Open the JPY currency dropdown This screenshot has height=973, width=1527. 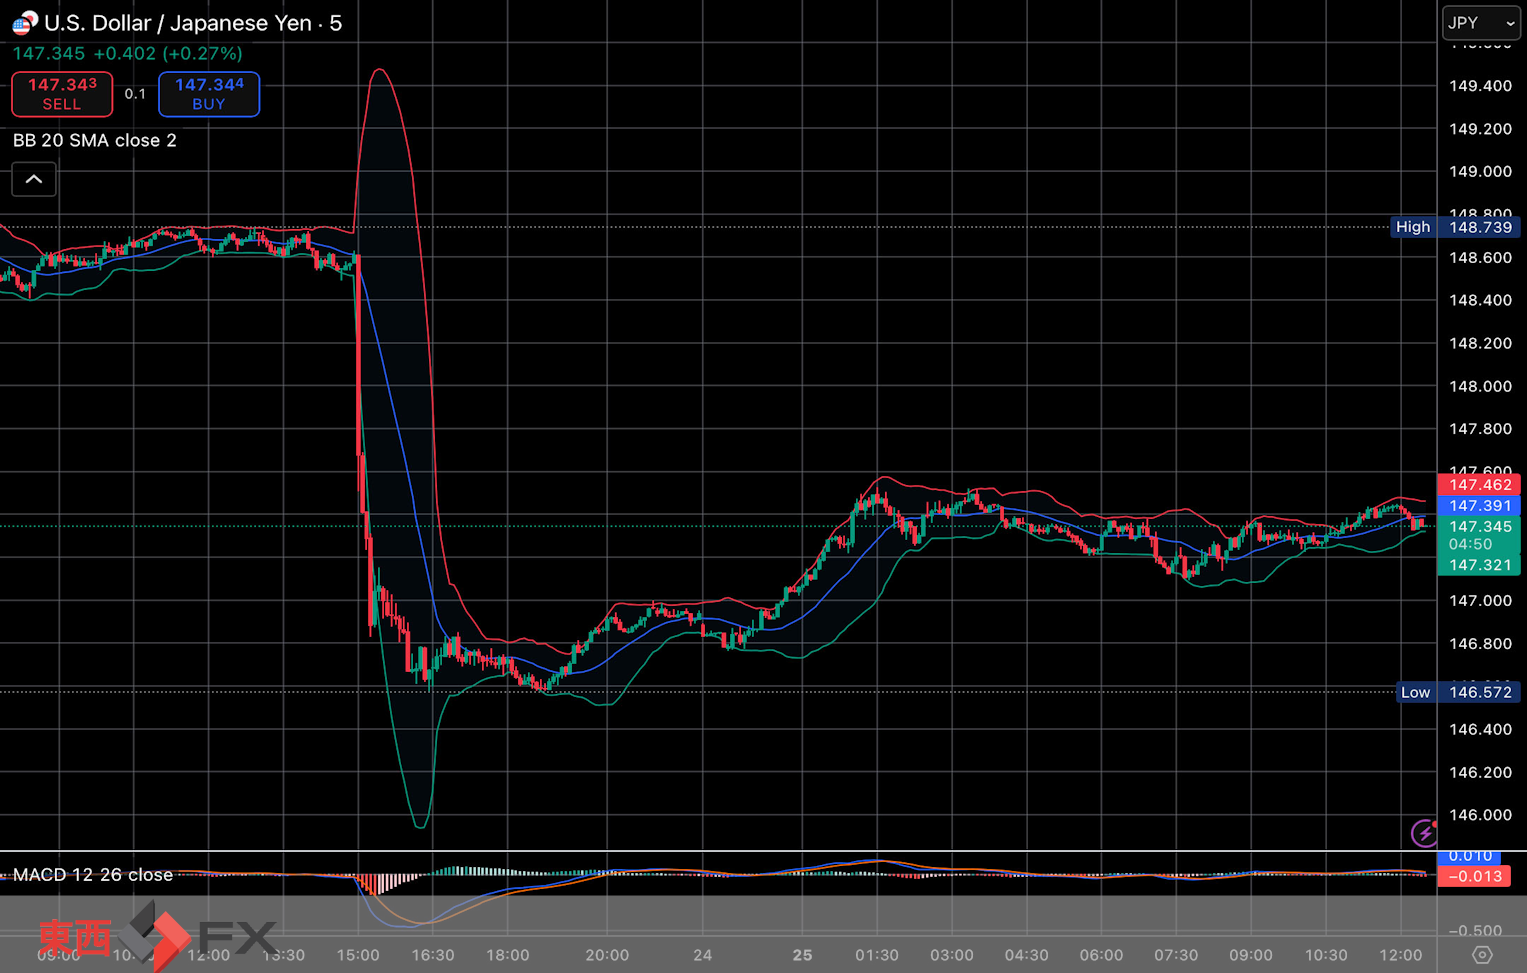click(x=1481, y=23)
